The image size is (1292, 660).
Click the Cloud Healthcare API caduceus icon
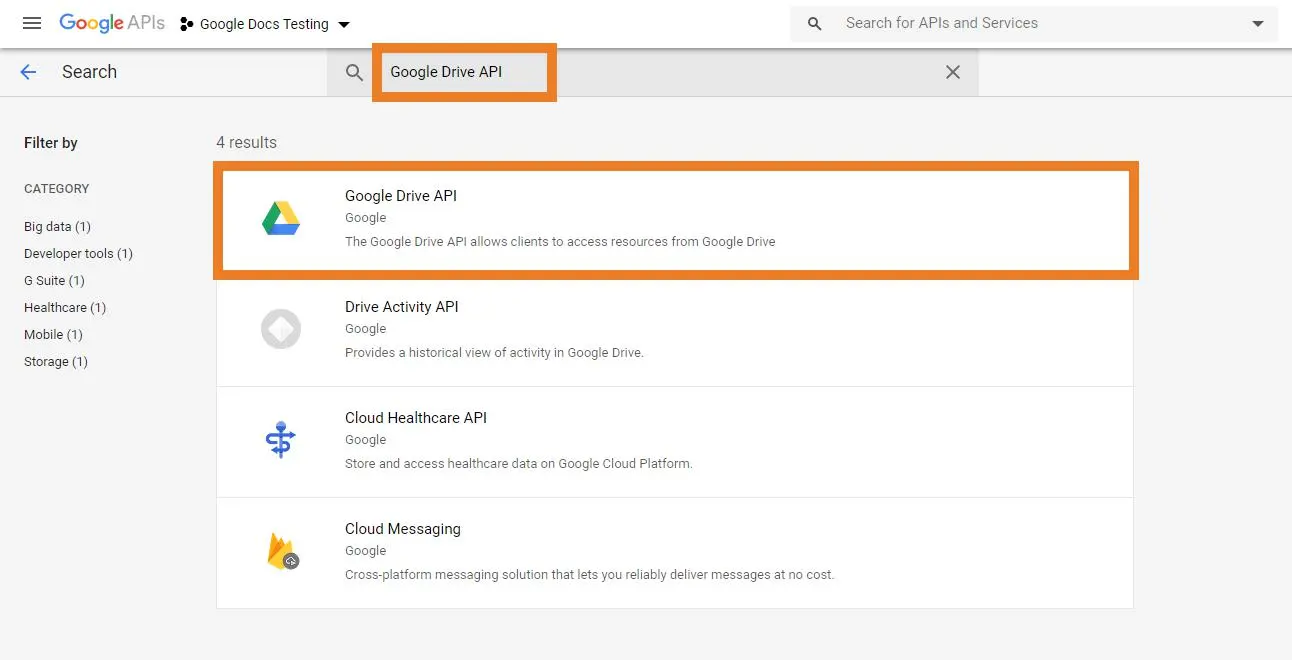click(x=281, y=440)
